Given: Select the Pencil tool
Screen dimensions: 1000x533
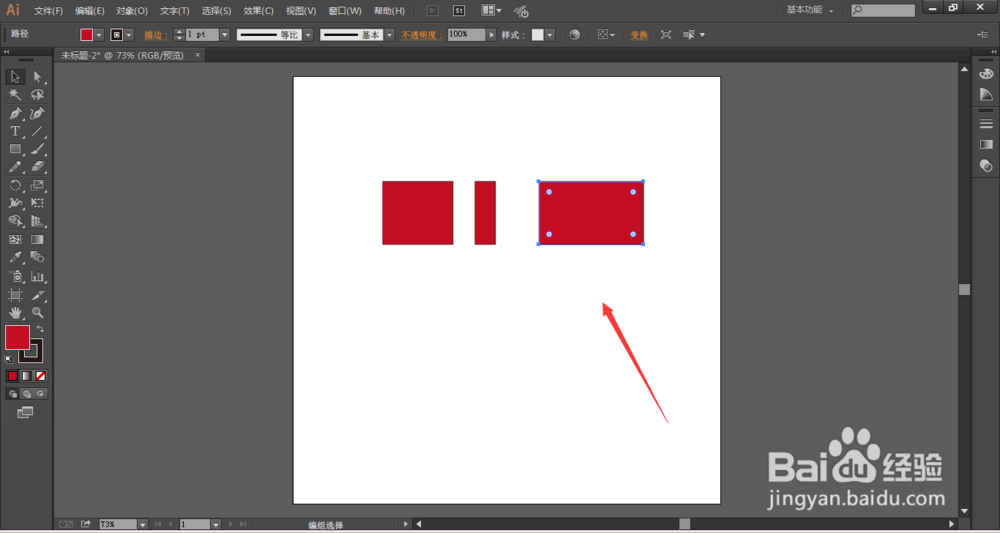Looking at the screenshot, I should [15, 167].
